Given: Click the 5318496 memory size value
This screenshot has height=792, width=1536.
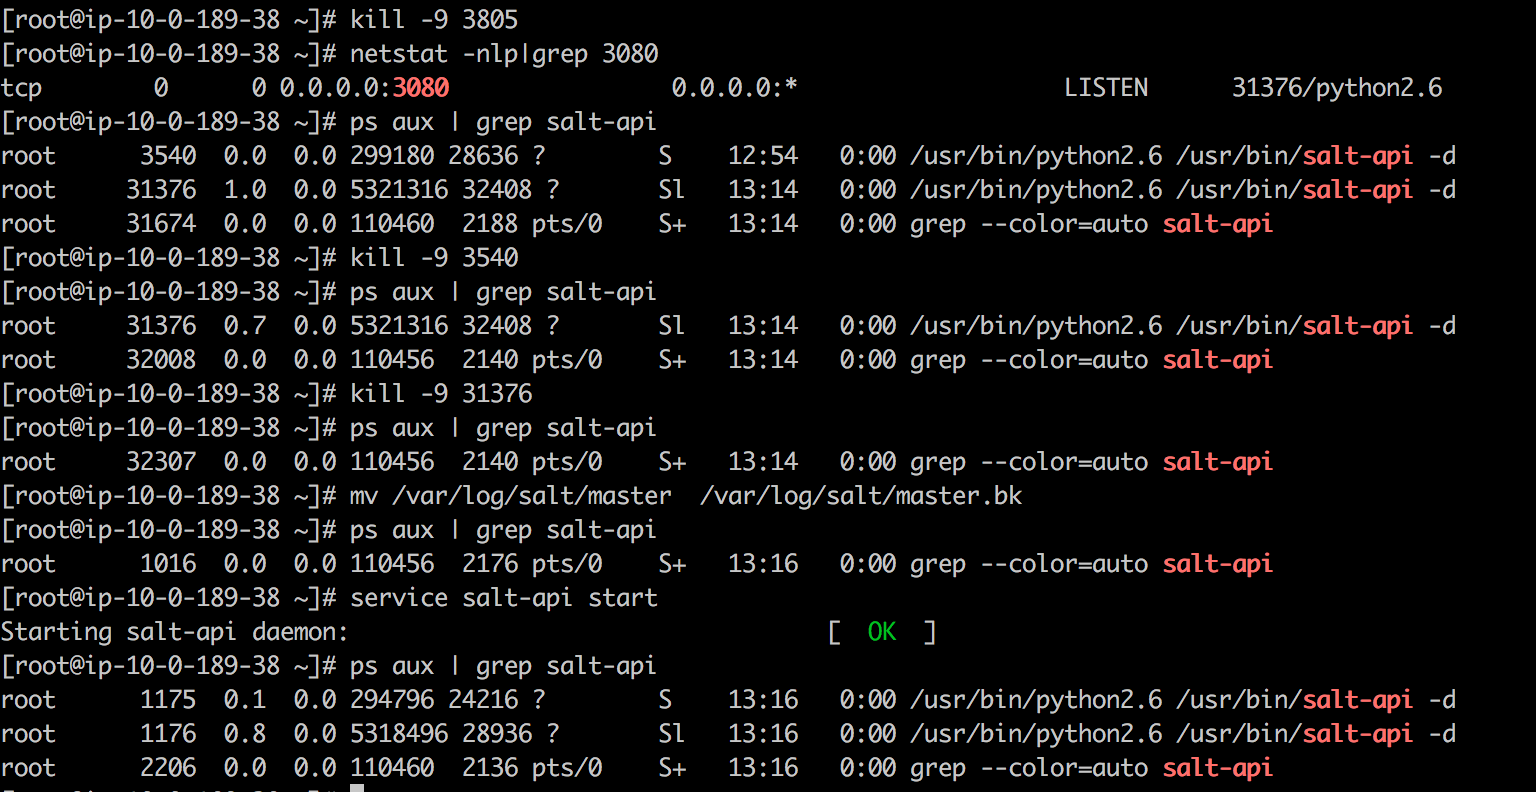Looking at the screenshot, I should (x=392, y=734).
